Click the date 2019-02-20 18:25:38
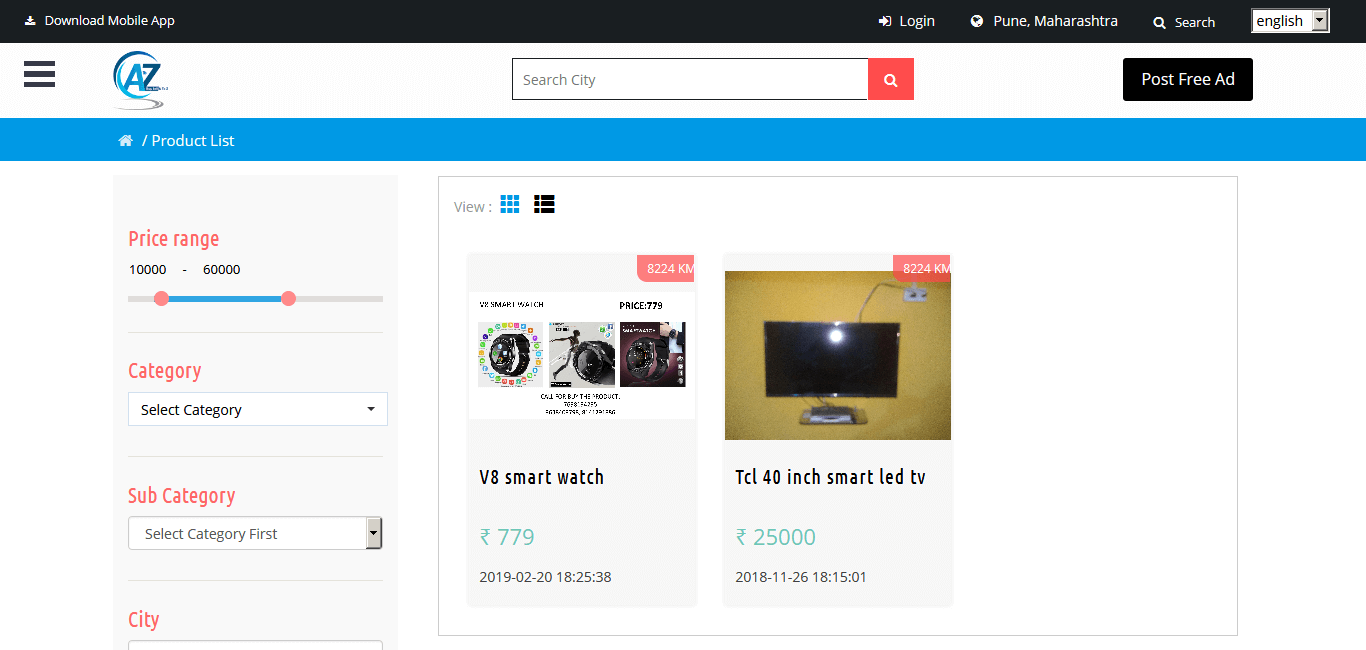Screen dimensions: 1366x650 tap(545, 577)
